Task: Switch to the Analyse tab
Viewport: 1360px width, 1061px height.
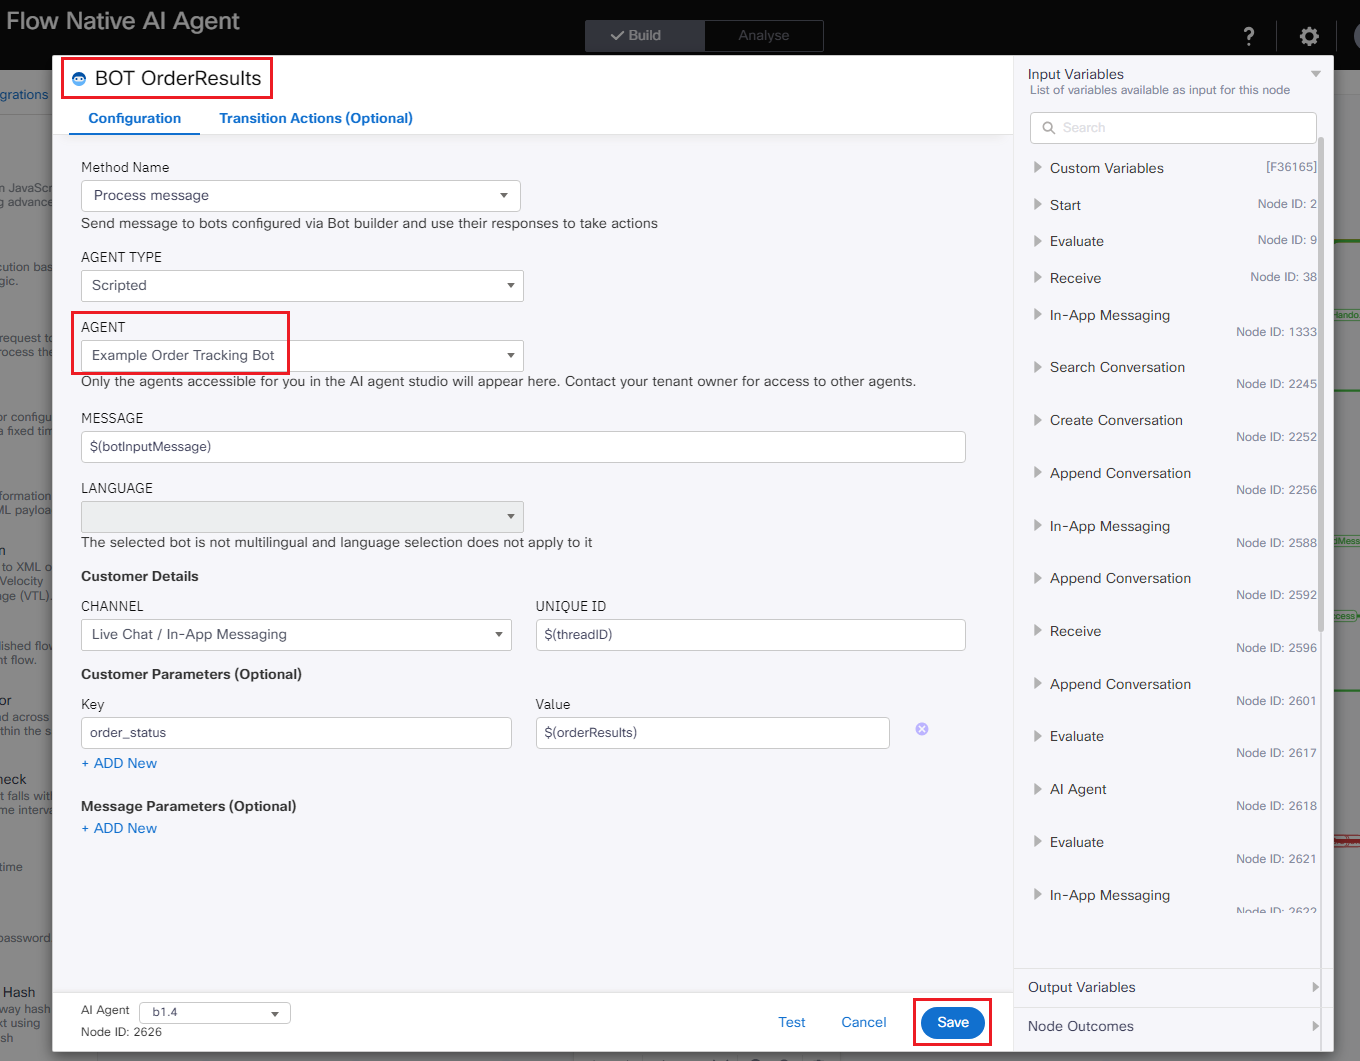Action: tap(763, 35)
